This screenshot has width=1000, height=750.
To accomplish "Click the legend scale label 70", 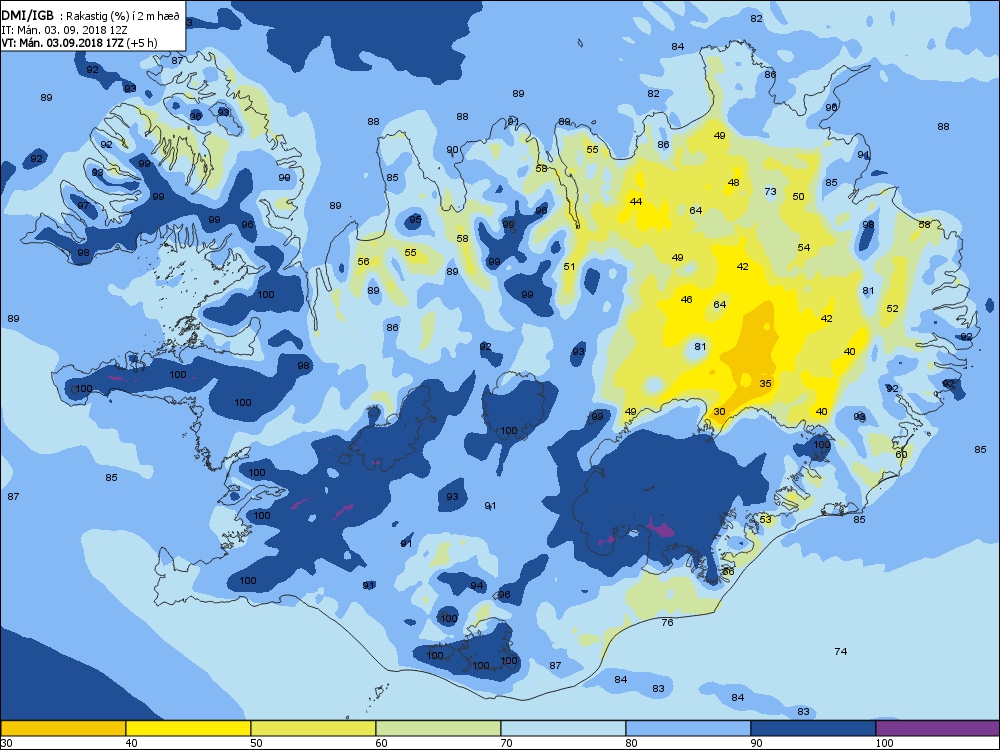I will 504,743.
